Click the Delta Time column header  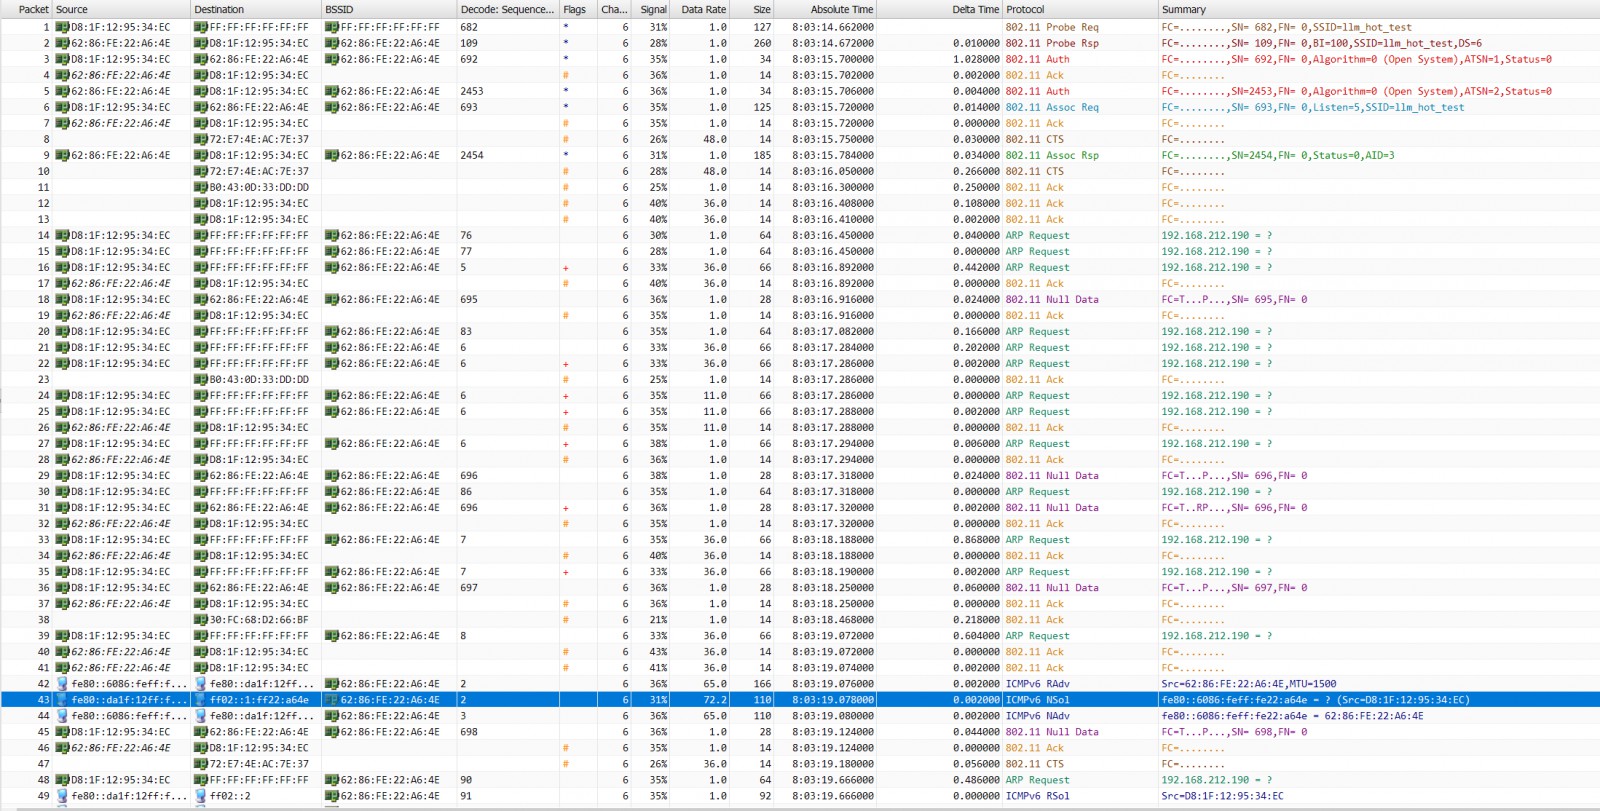pyautogui.click(x=975, y=9)
